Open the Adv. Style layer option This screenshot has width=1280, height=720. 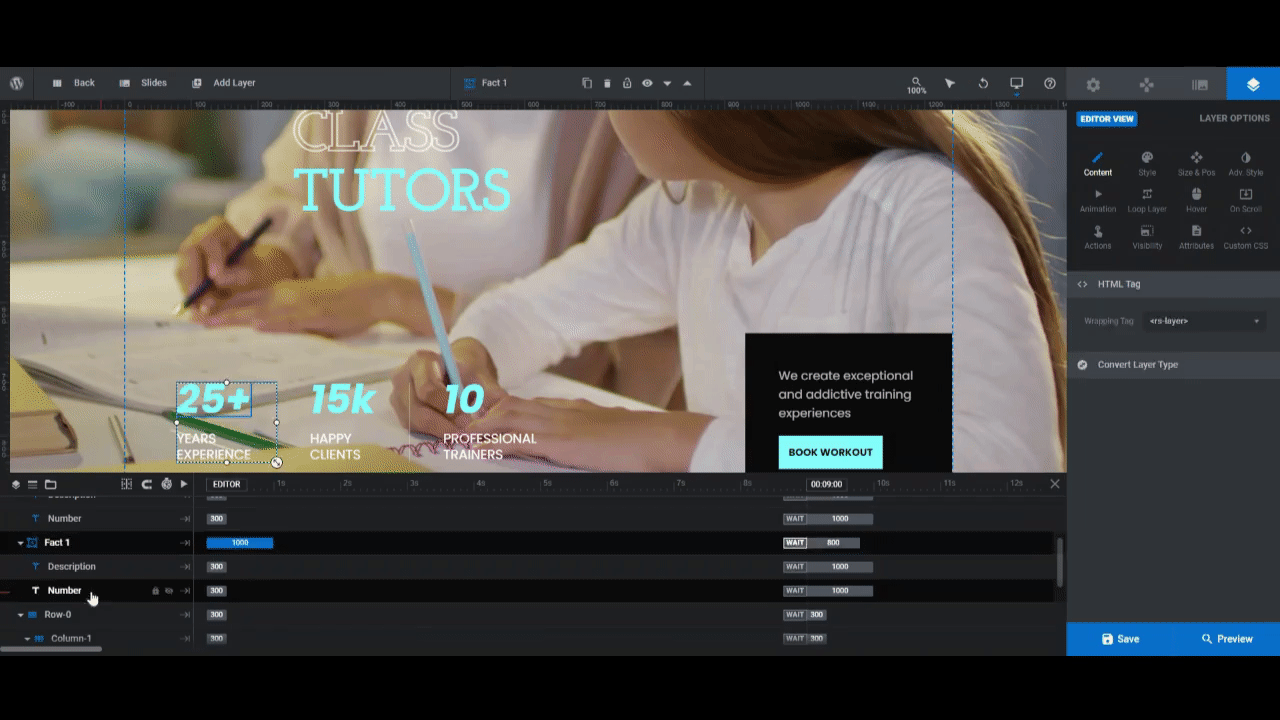click(1246, 164)
